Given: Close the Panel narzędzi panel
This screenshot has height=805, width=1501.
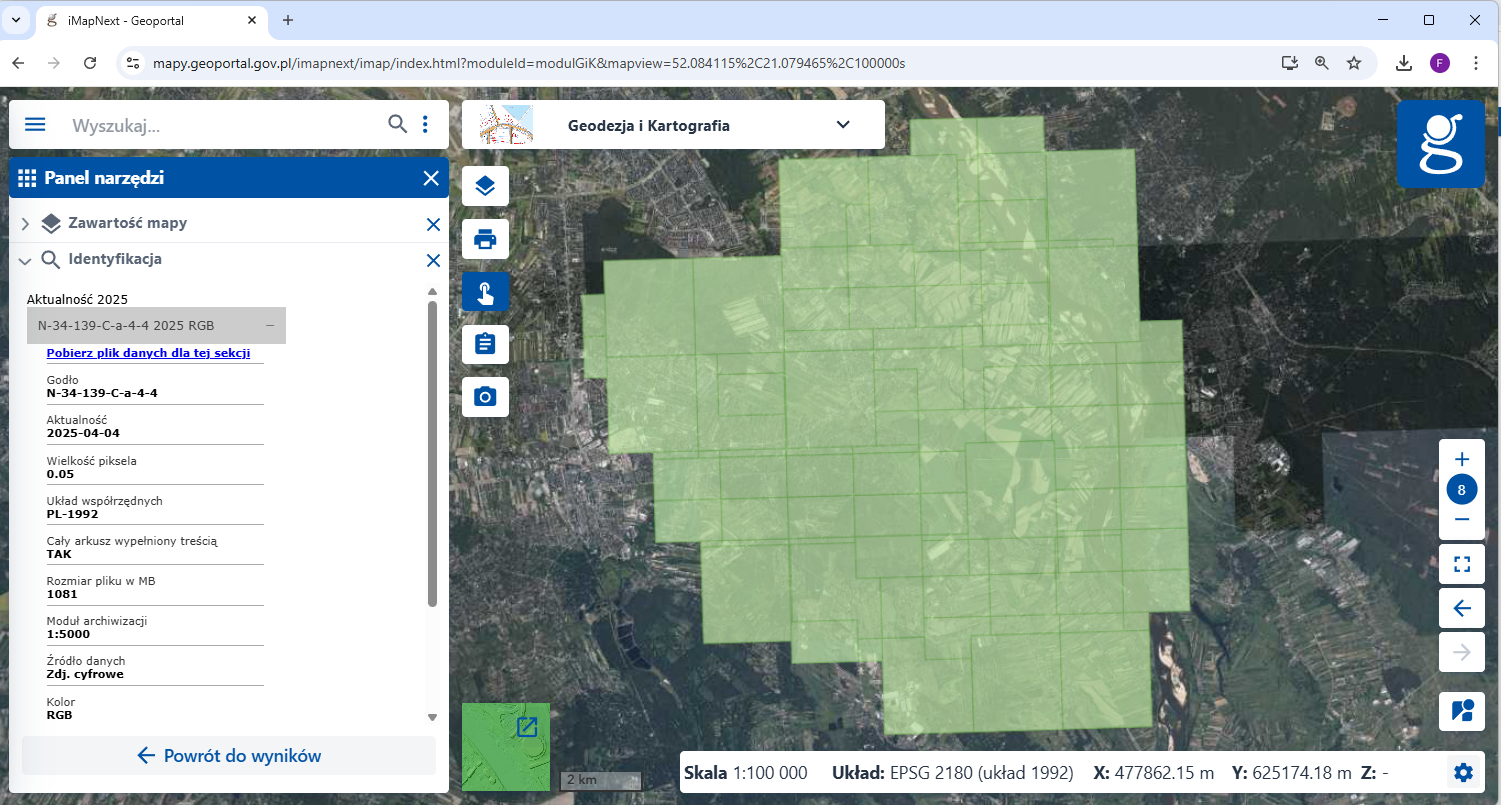Looking at the screenshot, I should (431, 179).
